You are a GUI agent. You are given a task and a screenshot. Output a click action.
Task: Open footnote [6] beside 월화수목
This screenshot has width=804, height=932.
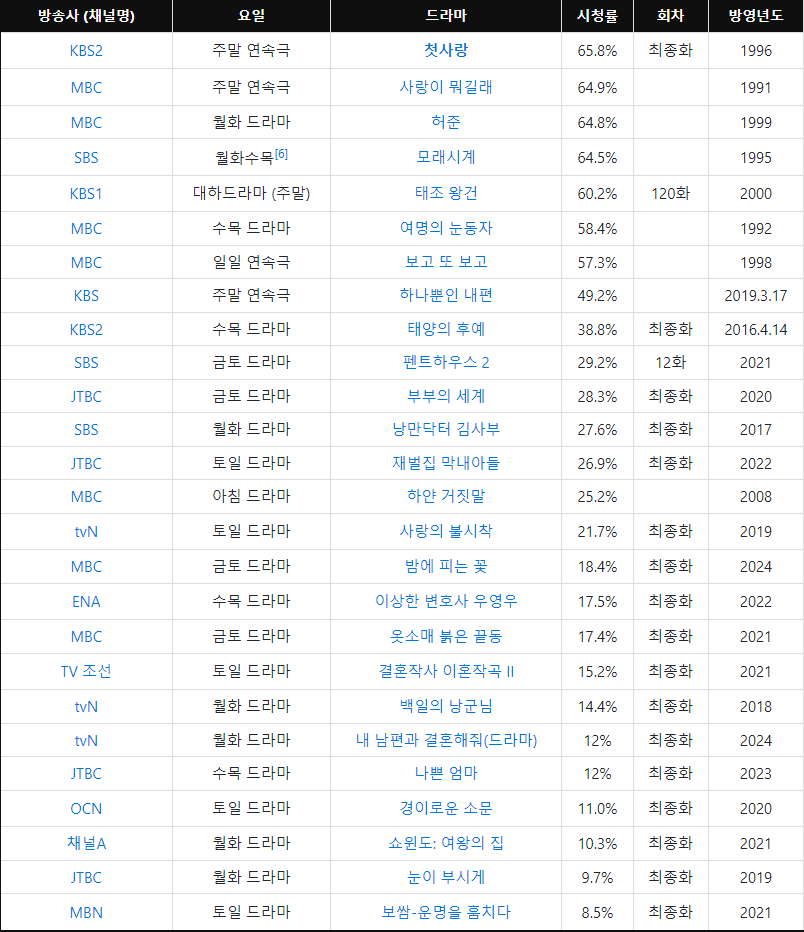tap(281, 154)
